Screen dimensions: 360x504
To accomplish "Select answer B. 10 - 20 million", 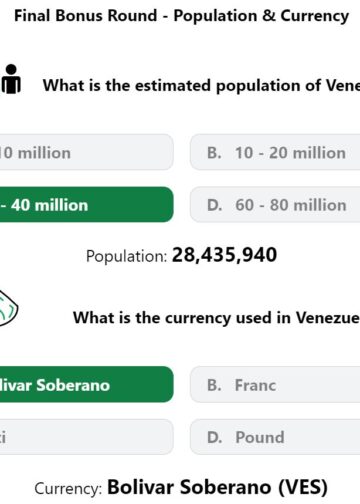I will tap(275, 153).
